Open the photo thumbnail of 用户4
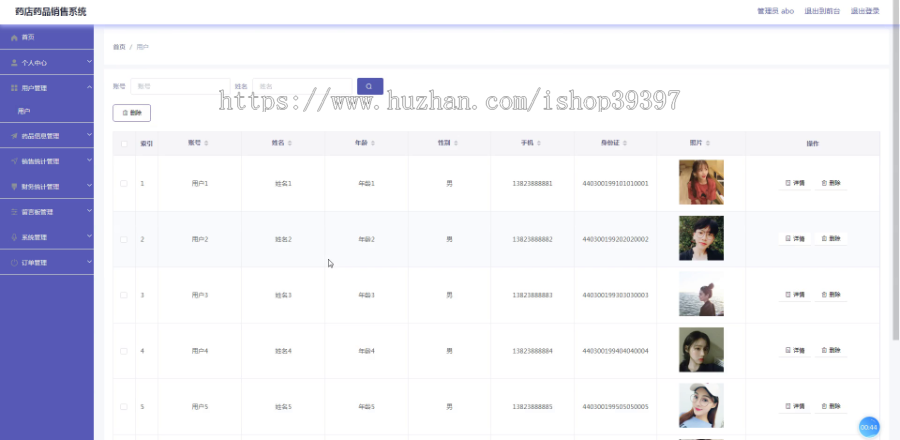 point(701,350)
